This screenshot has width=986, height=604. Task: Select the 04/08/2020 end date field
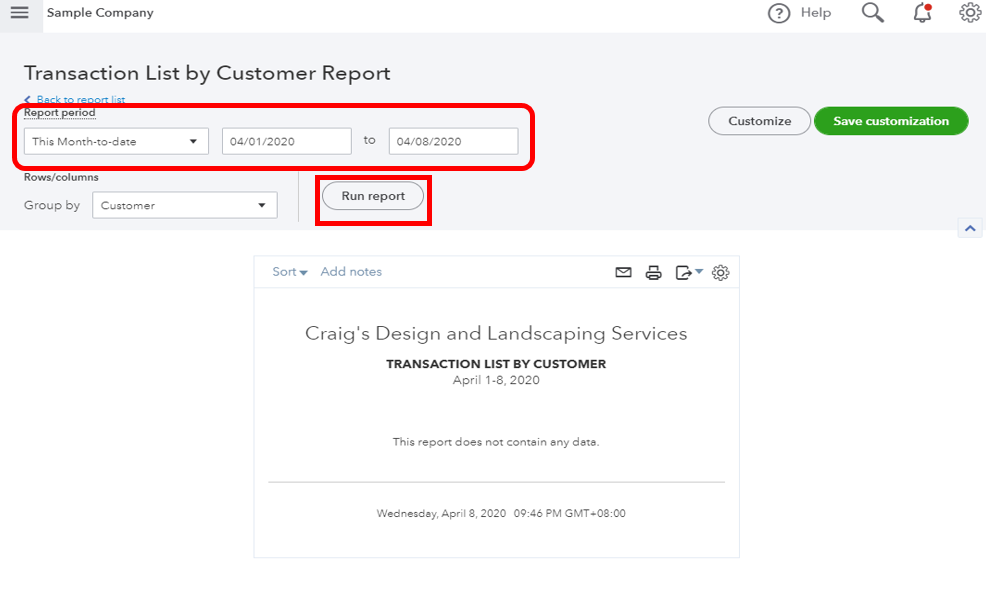click(x=453, y=141)
